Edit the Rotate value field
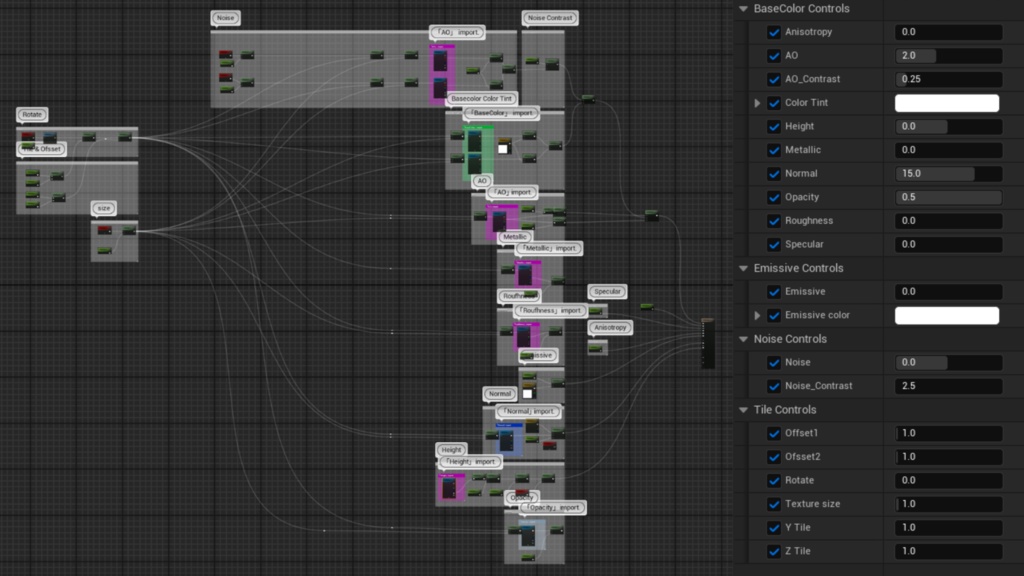1024x576 pixels. tap(948, 480)
